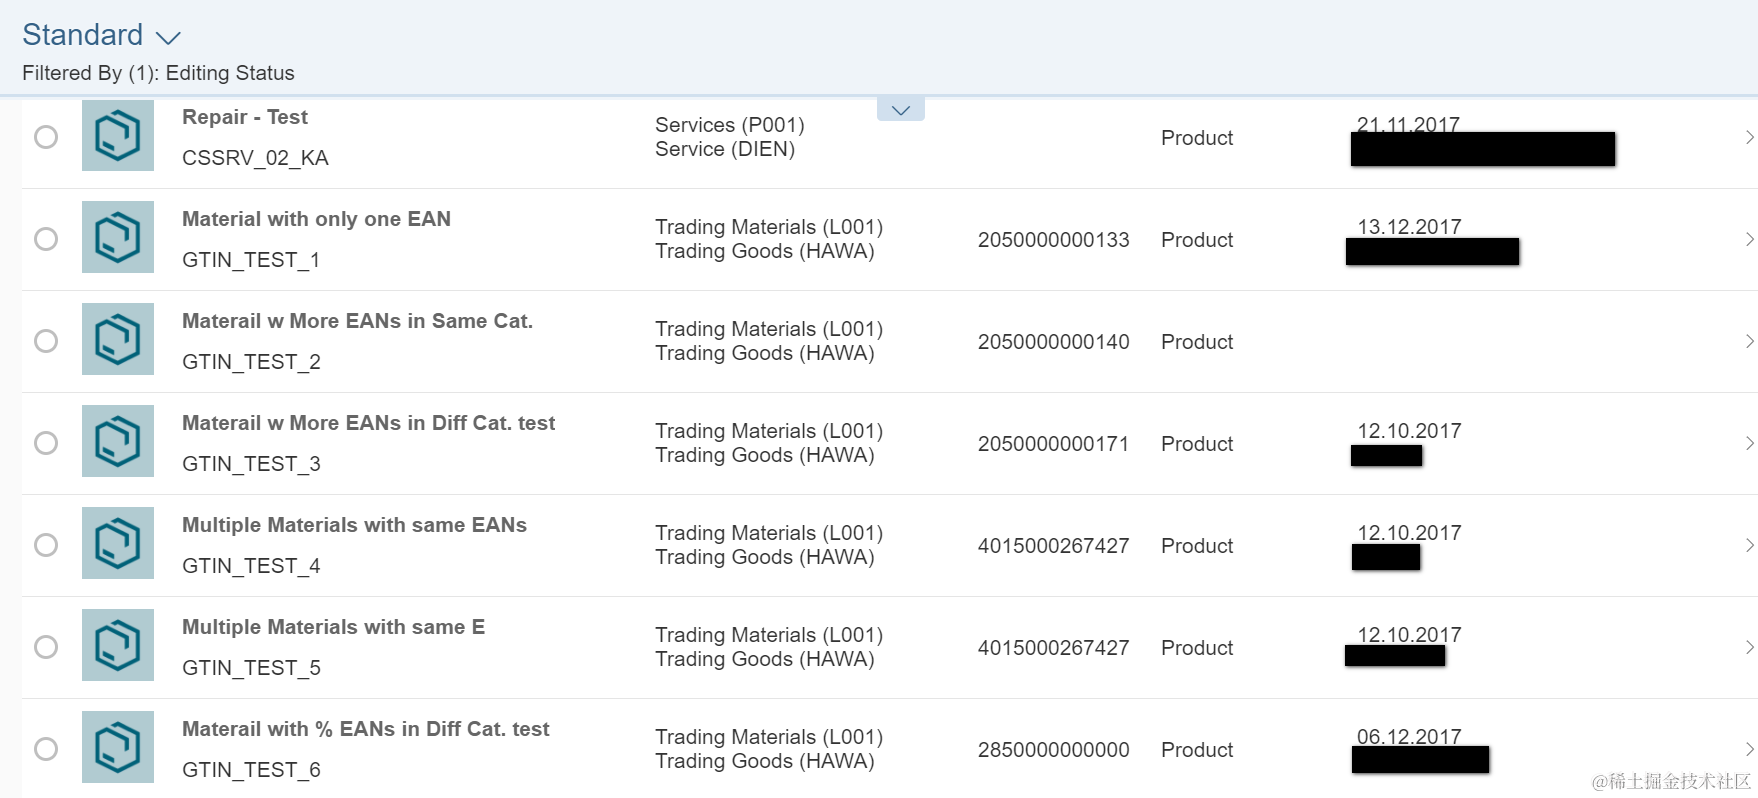Screen dimensions: 1758x798
Task: Click 'Trading Materials (L001)' in GTIN_TEST_4 row
Action: [x=769, y=533]
